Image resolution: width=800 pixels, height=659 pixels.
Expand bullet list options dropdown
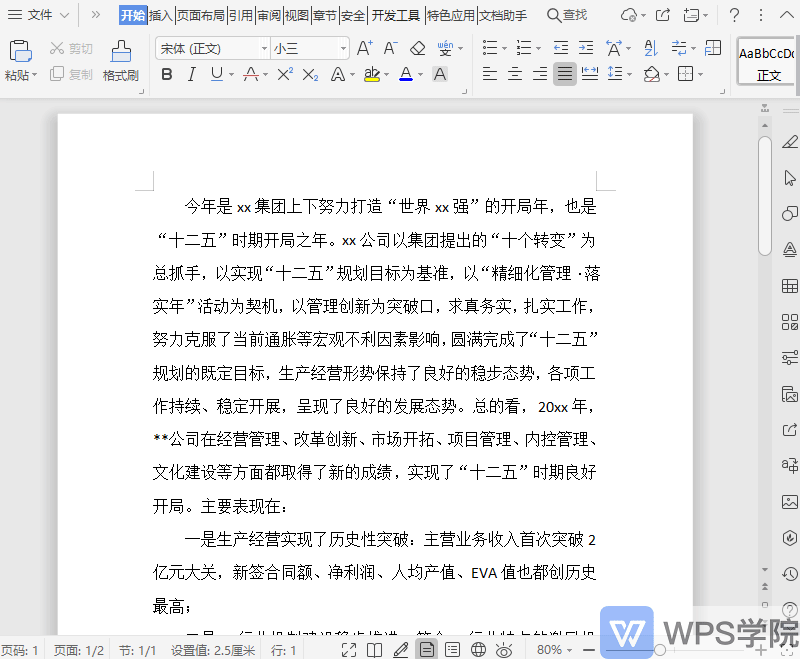click(505, 48)
